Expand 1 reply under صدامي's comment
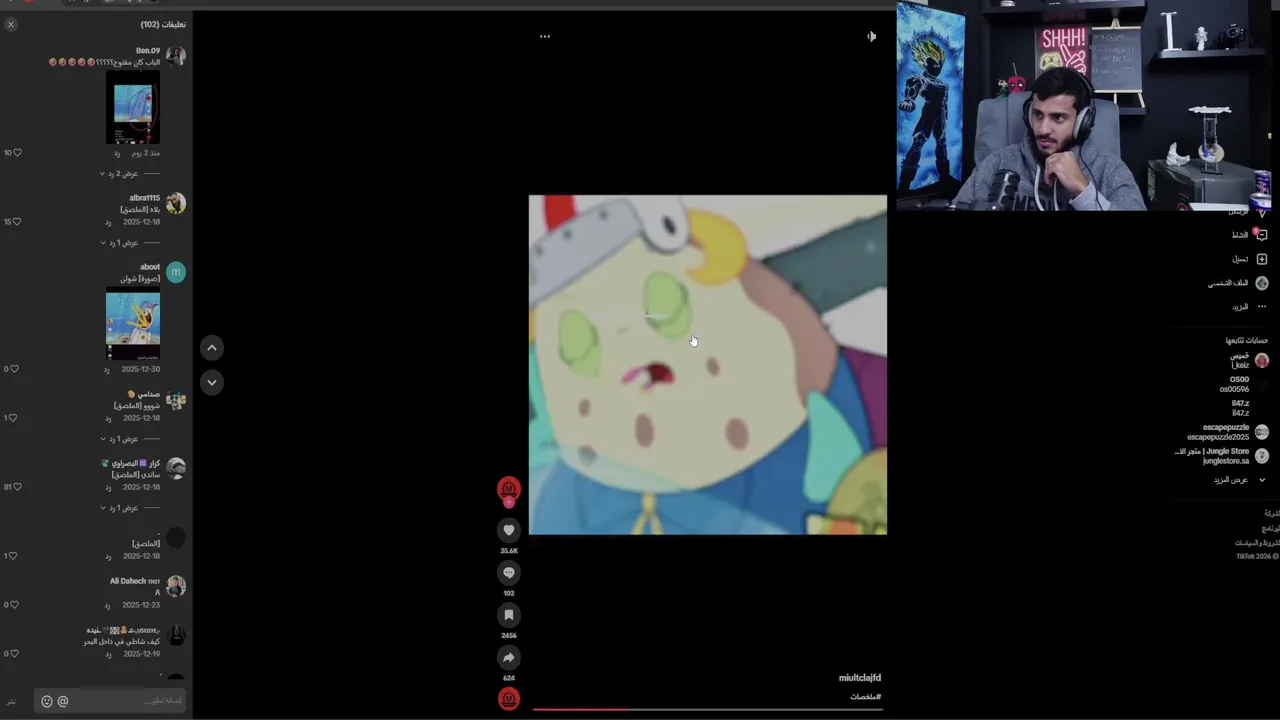Screen dimensions: 1280x720 [119, 439]
